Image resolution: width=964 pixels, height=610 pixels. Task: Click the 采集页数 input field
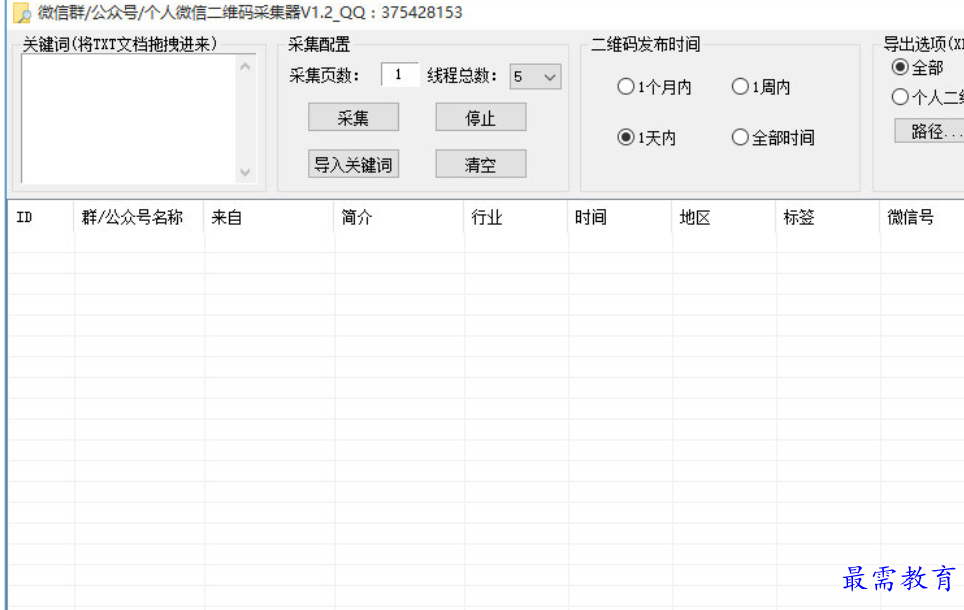click(x=400, y=75)
